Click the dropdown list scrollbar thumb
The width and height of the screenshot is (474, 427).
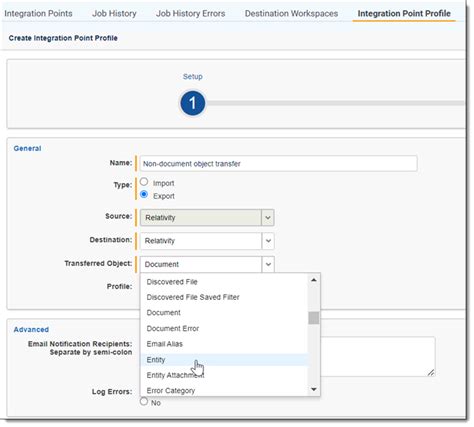pos(313,318)
